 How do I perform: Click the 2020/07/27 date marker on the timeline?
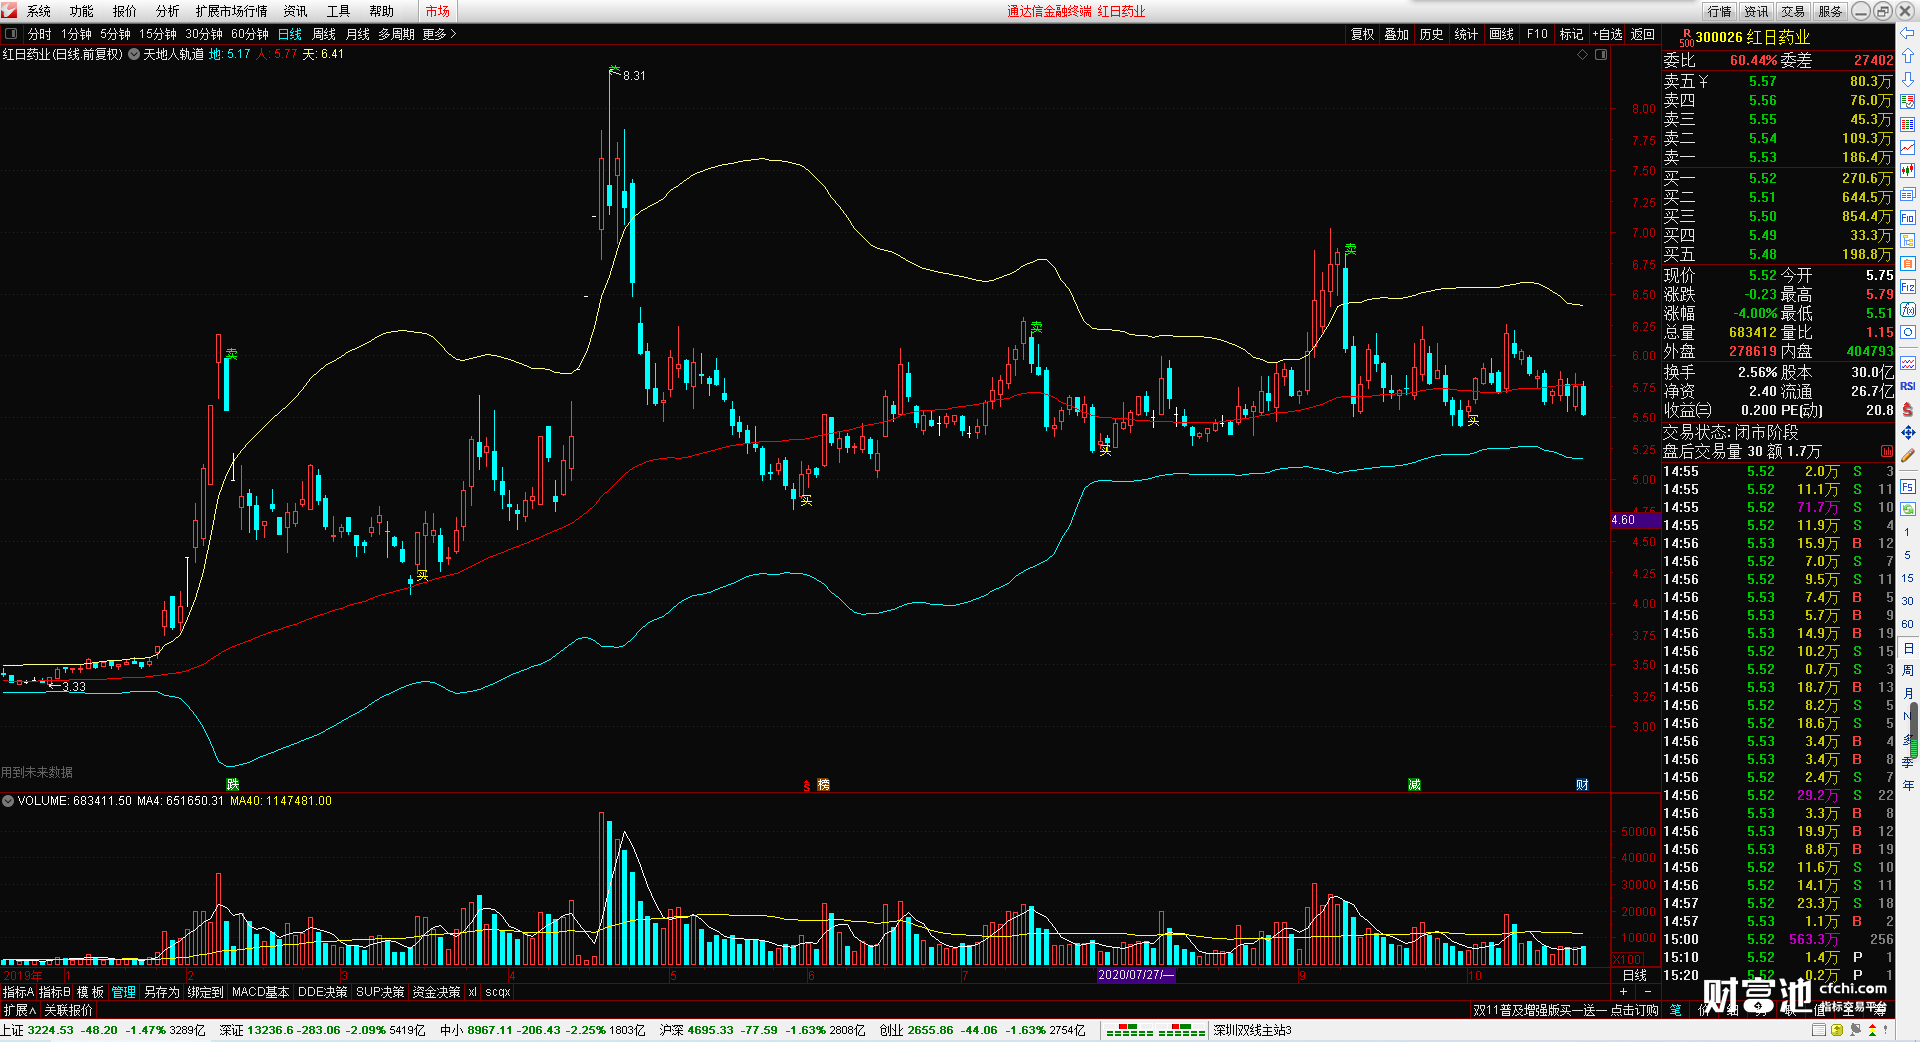pyautogui.click(x=1136, y=975)
